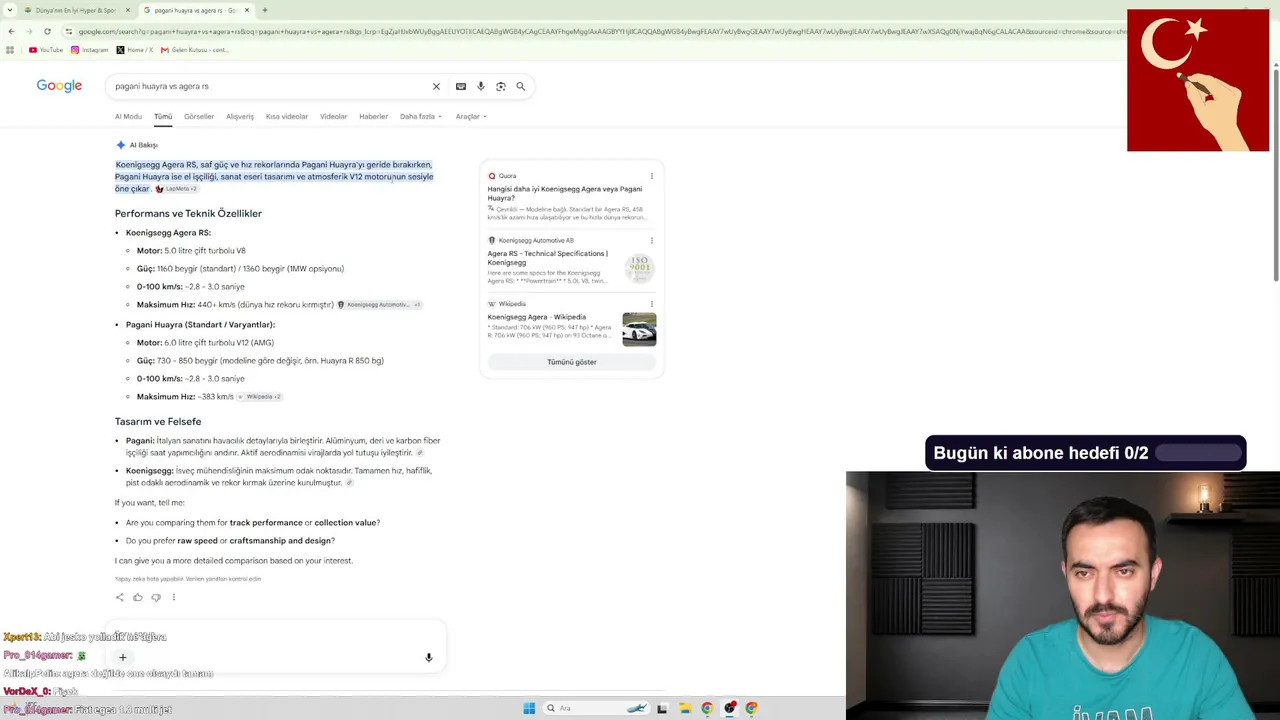Open Koenigsegg Automotive AB card options menu
The height and width of the screenshot is (720, 1280).
[x=652, y=240]
